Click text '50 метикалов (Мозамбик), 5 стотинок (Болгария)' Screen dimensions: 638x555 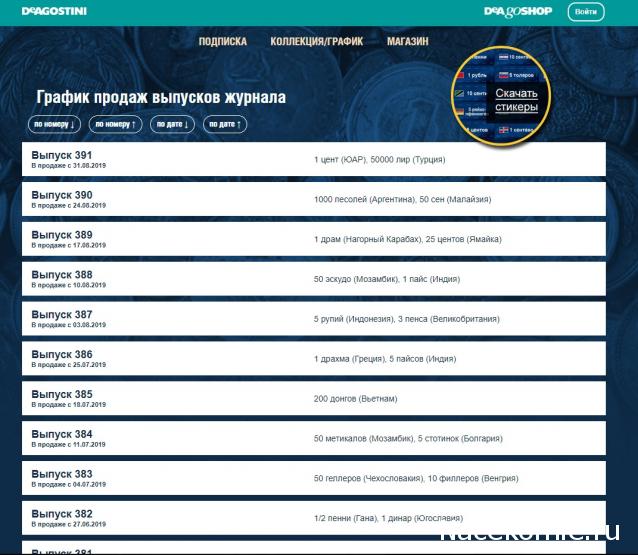tap(408, 439)
